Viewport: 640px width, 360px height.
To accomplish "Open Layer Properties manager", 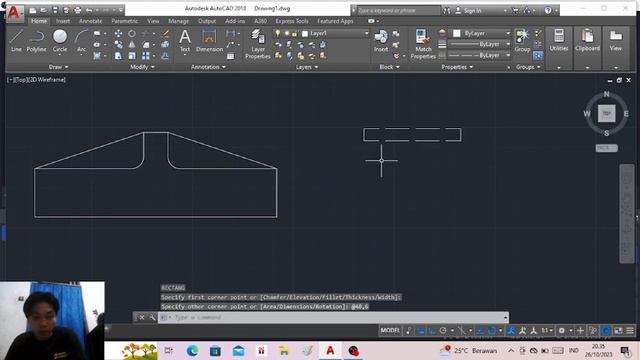I will point(258,44).
